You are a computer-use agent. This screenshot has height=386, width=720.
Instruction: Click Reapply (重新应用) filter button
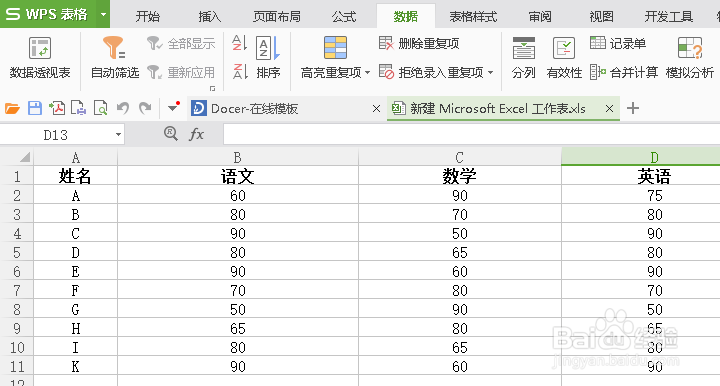click(x=181, y=72)
